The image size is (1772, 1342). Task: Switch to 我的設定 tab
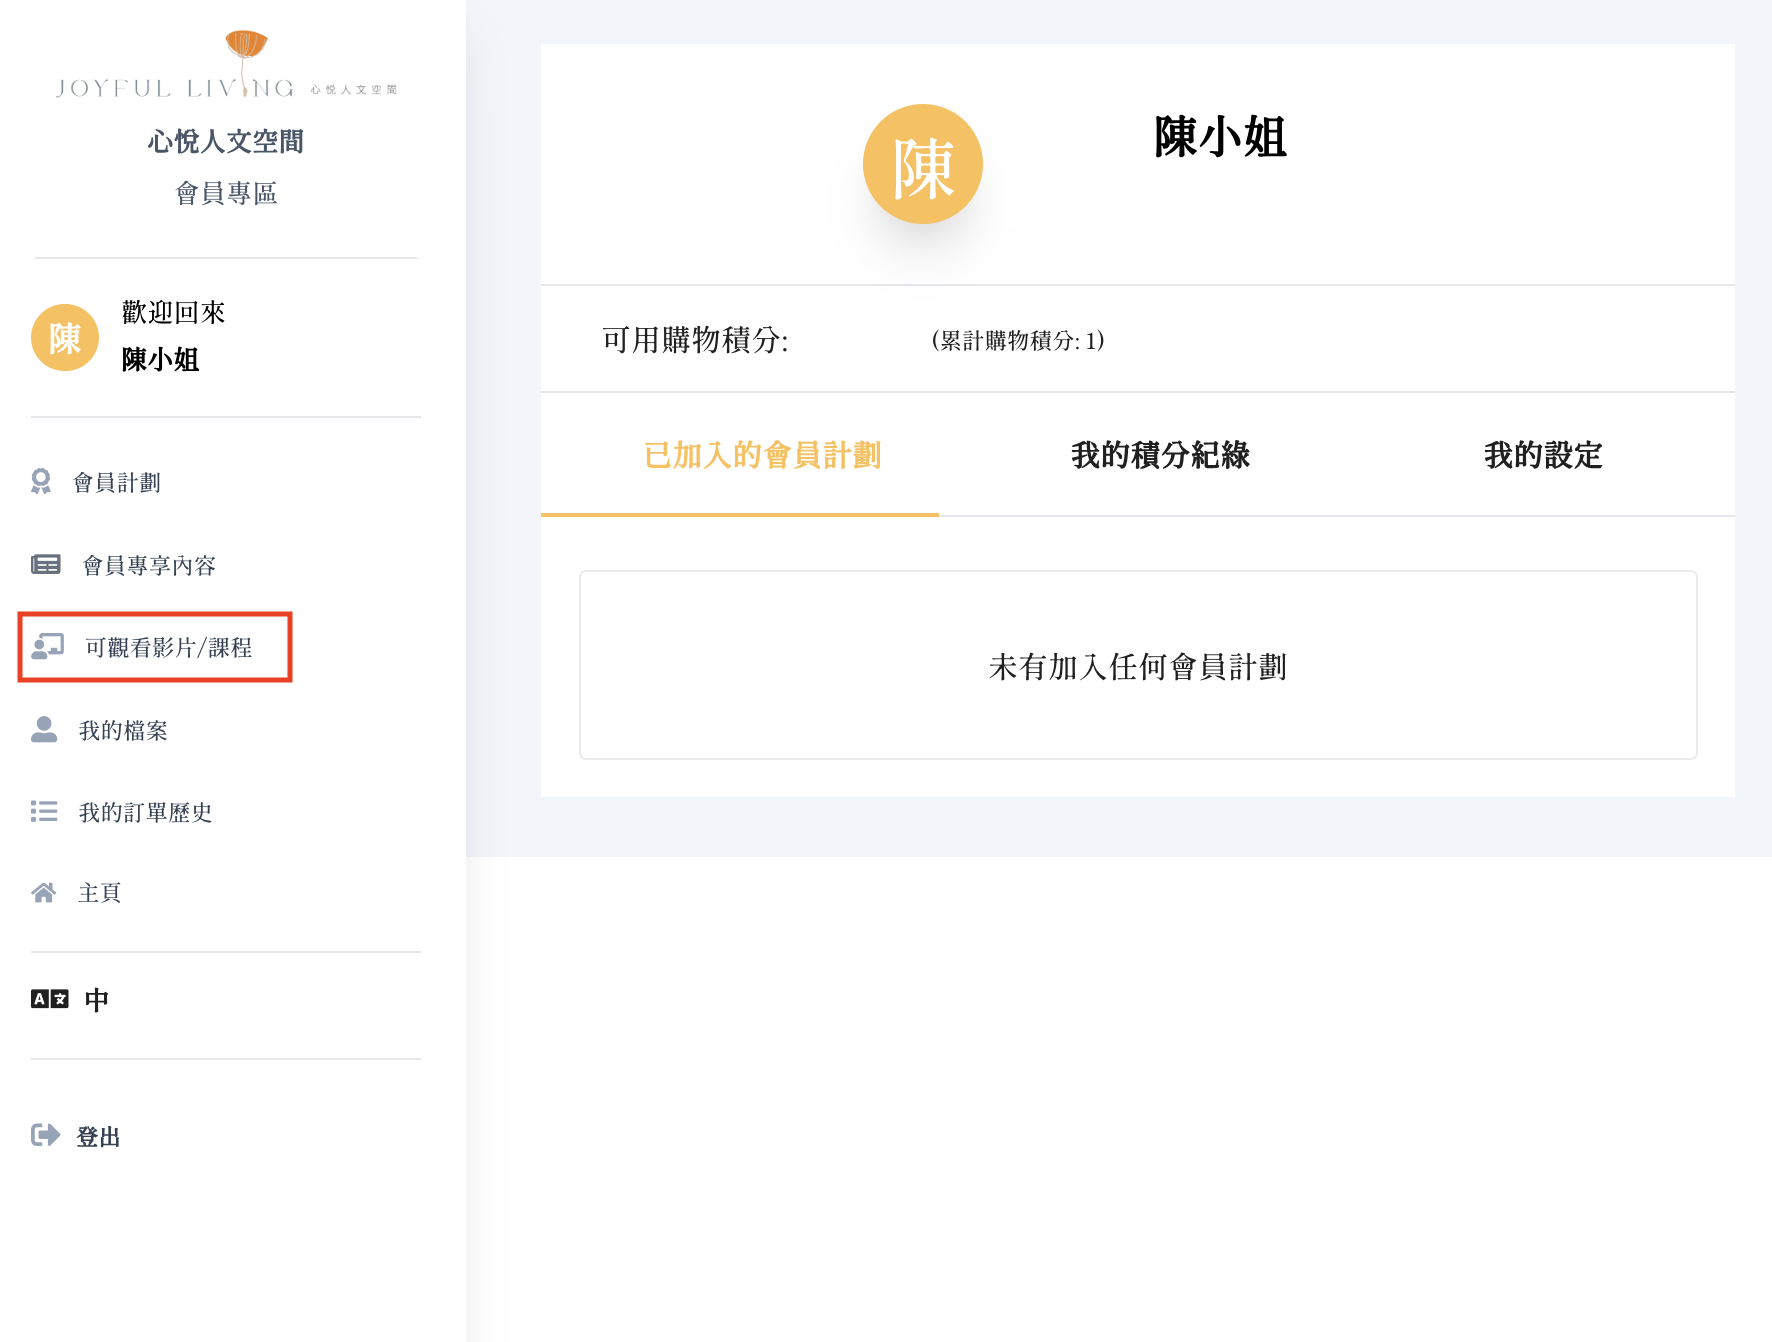tap(1542, 455)
